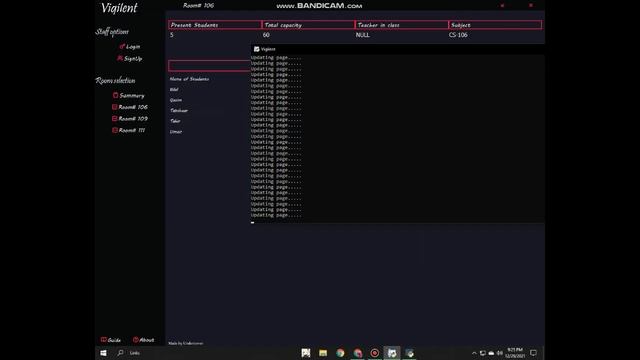Click the CS-106 subject value

tap(458, 35)
